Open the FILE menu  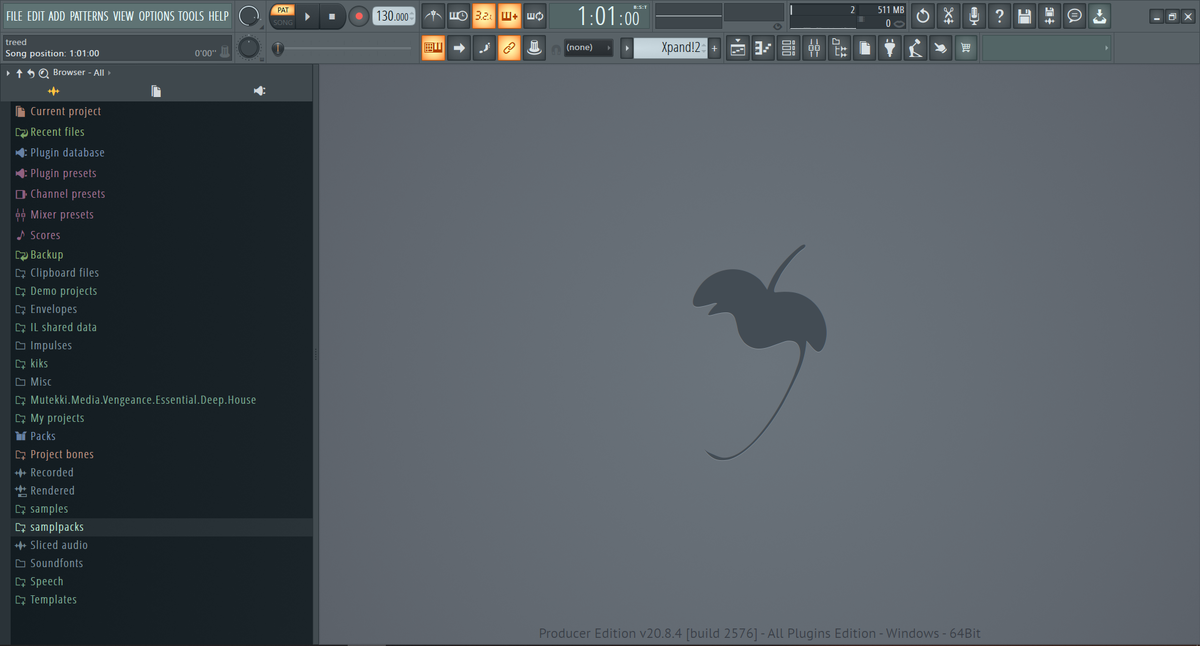coord(14,16)
